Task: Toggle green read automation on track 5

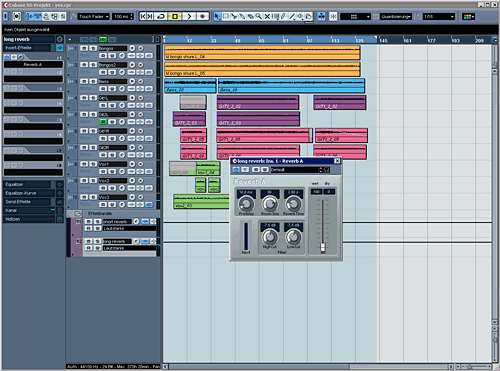Action: click(x=103, y=122)
